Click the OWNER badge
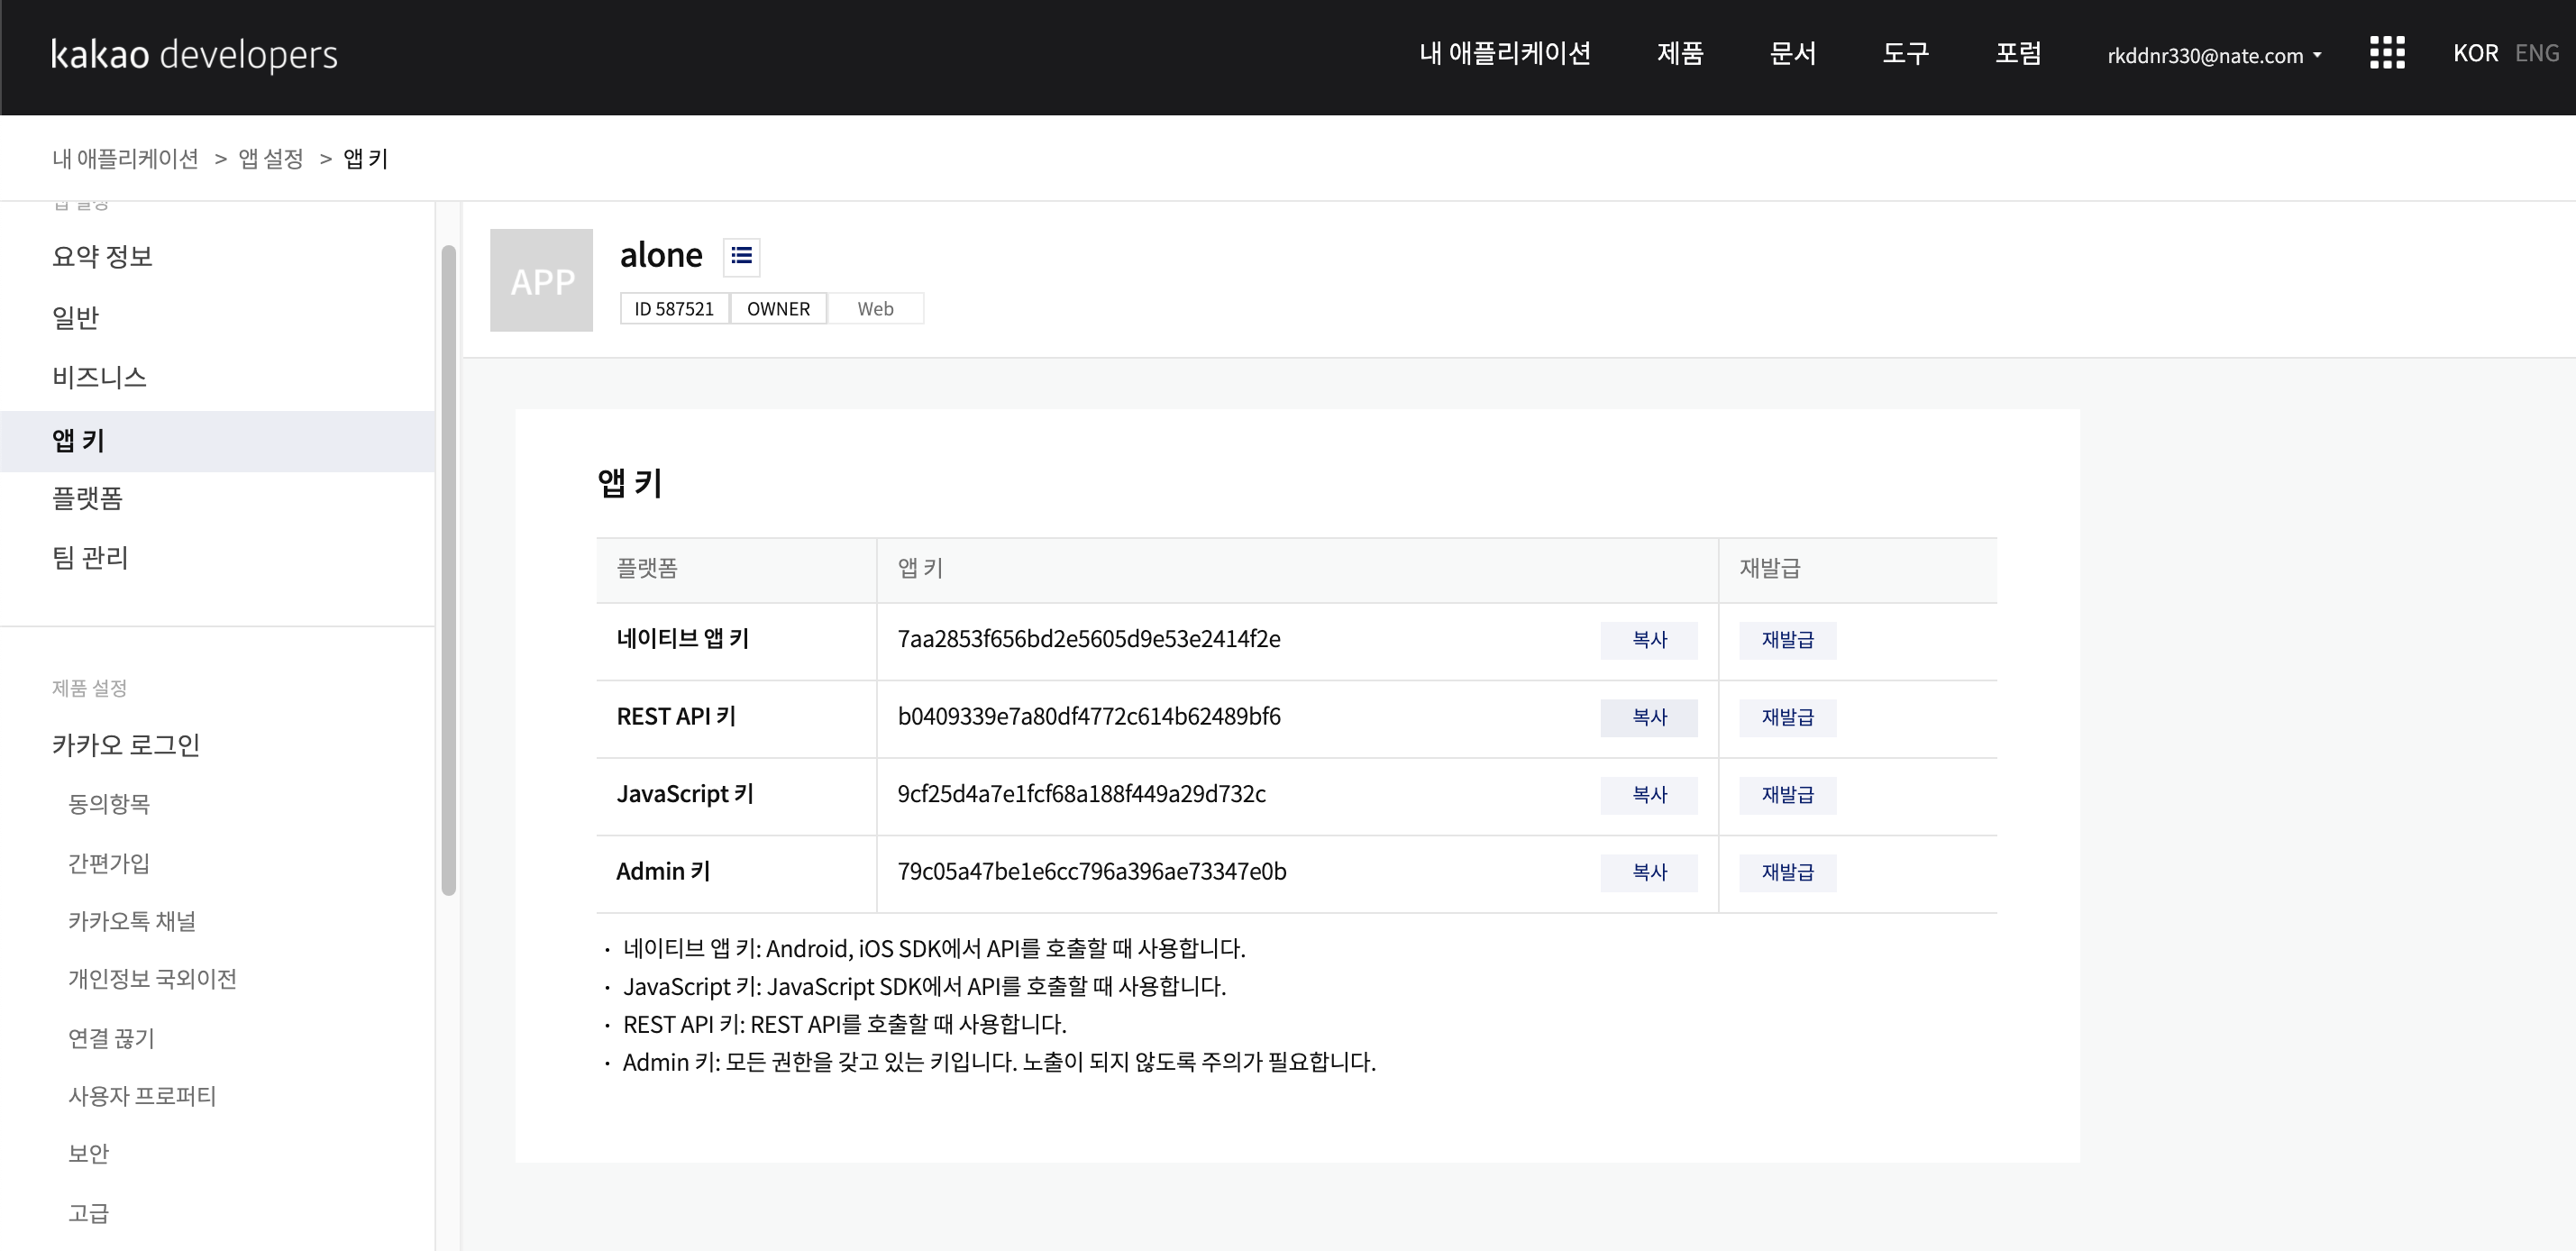2576x1251 pixels. click(x=778, y=309)
